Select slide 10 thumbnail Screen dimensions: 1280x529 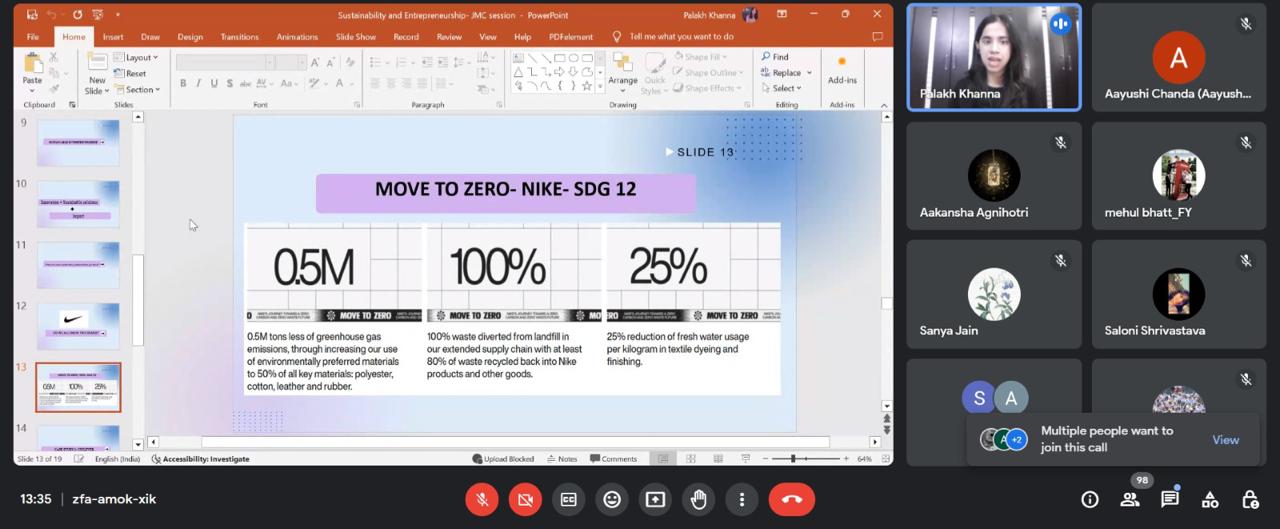click(78, 204)
